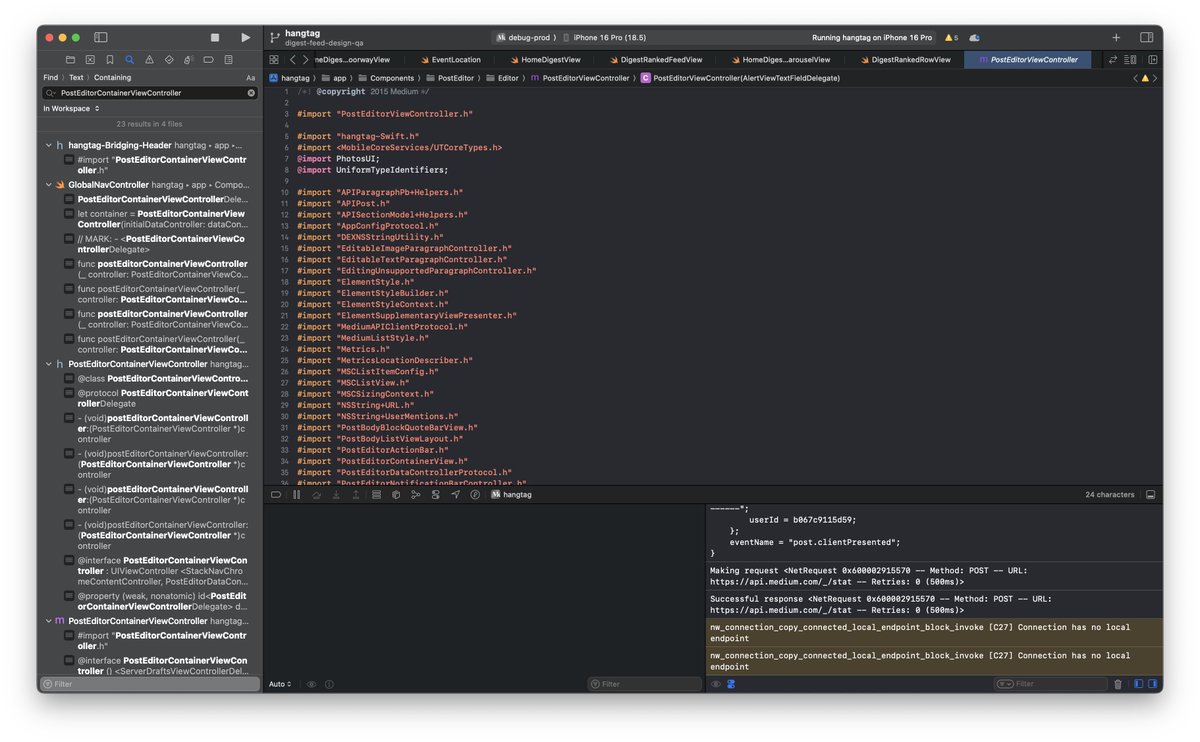1200x742 pixels.
Task: Collapse GlobalNavController search results
Action: coord(48,185)
